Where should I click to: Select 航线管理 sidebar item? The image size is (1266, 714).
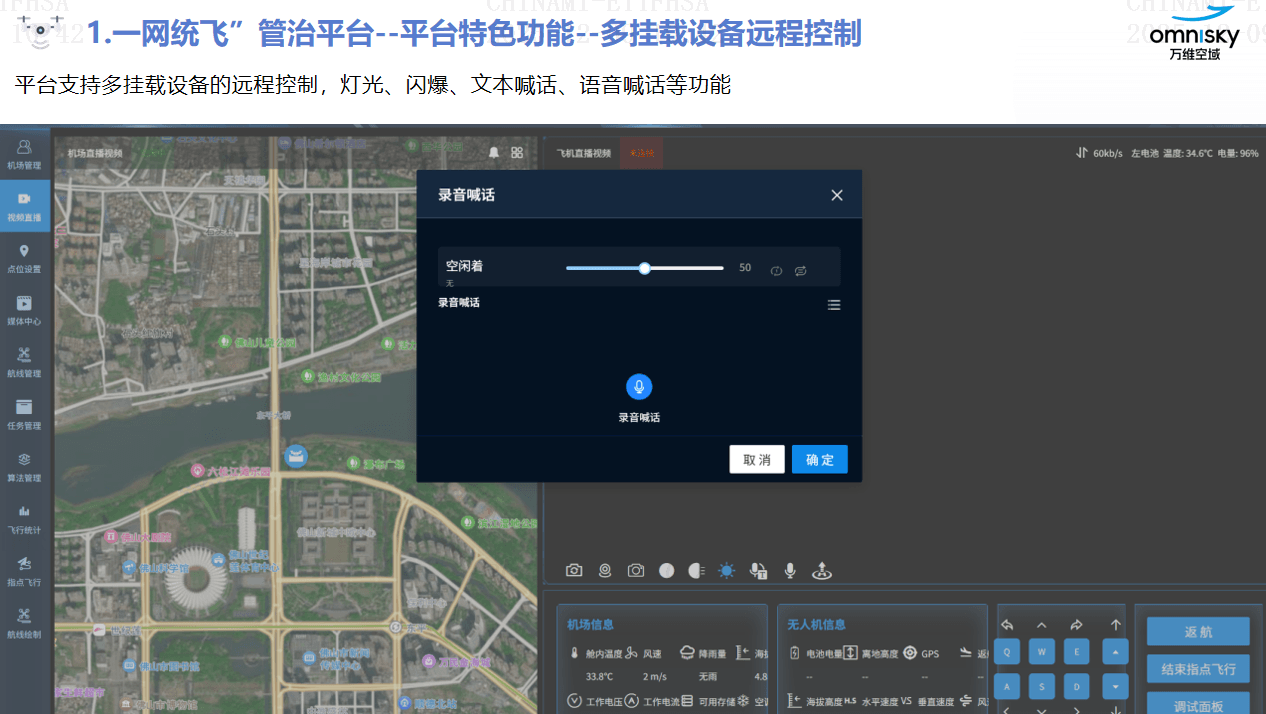[24, 362]
